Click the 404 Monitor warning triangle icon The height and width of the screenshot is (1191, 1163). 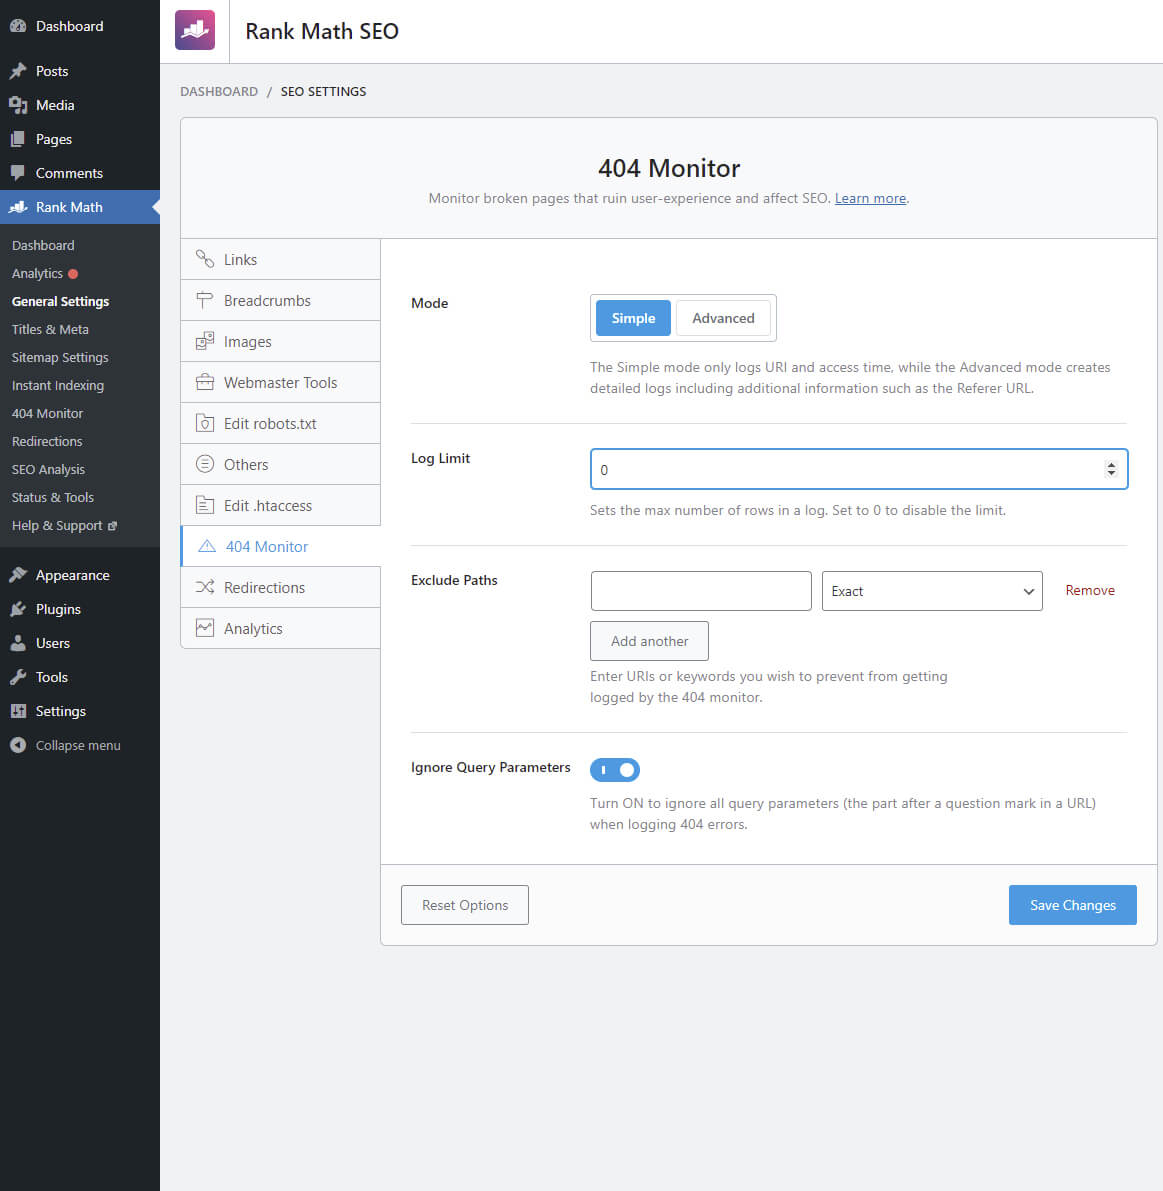[207, 546]
